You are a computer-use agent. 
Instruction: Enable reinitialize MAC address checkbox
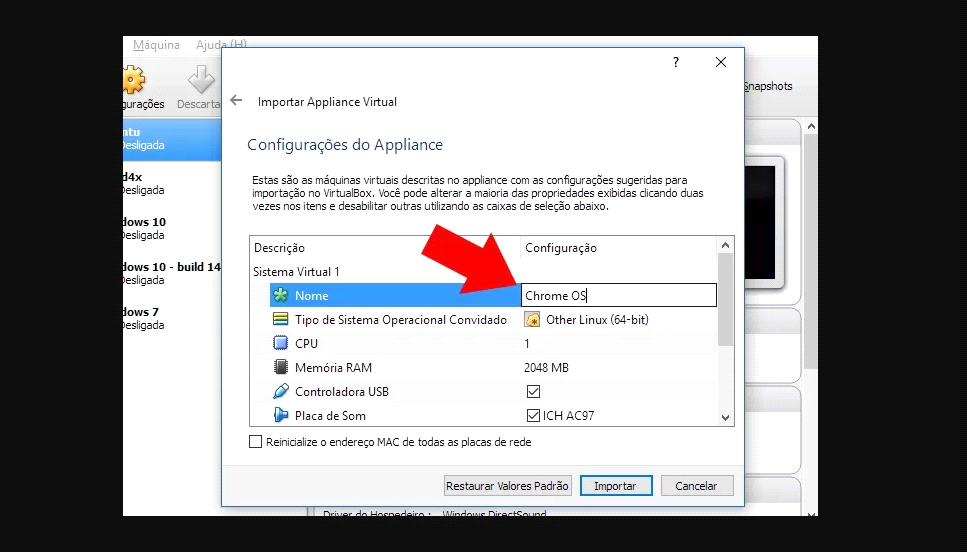click(255, 442)
